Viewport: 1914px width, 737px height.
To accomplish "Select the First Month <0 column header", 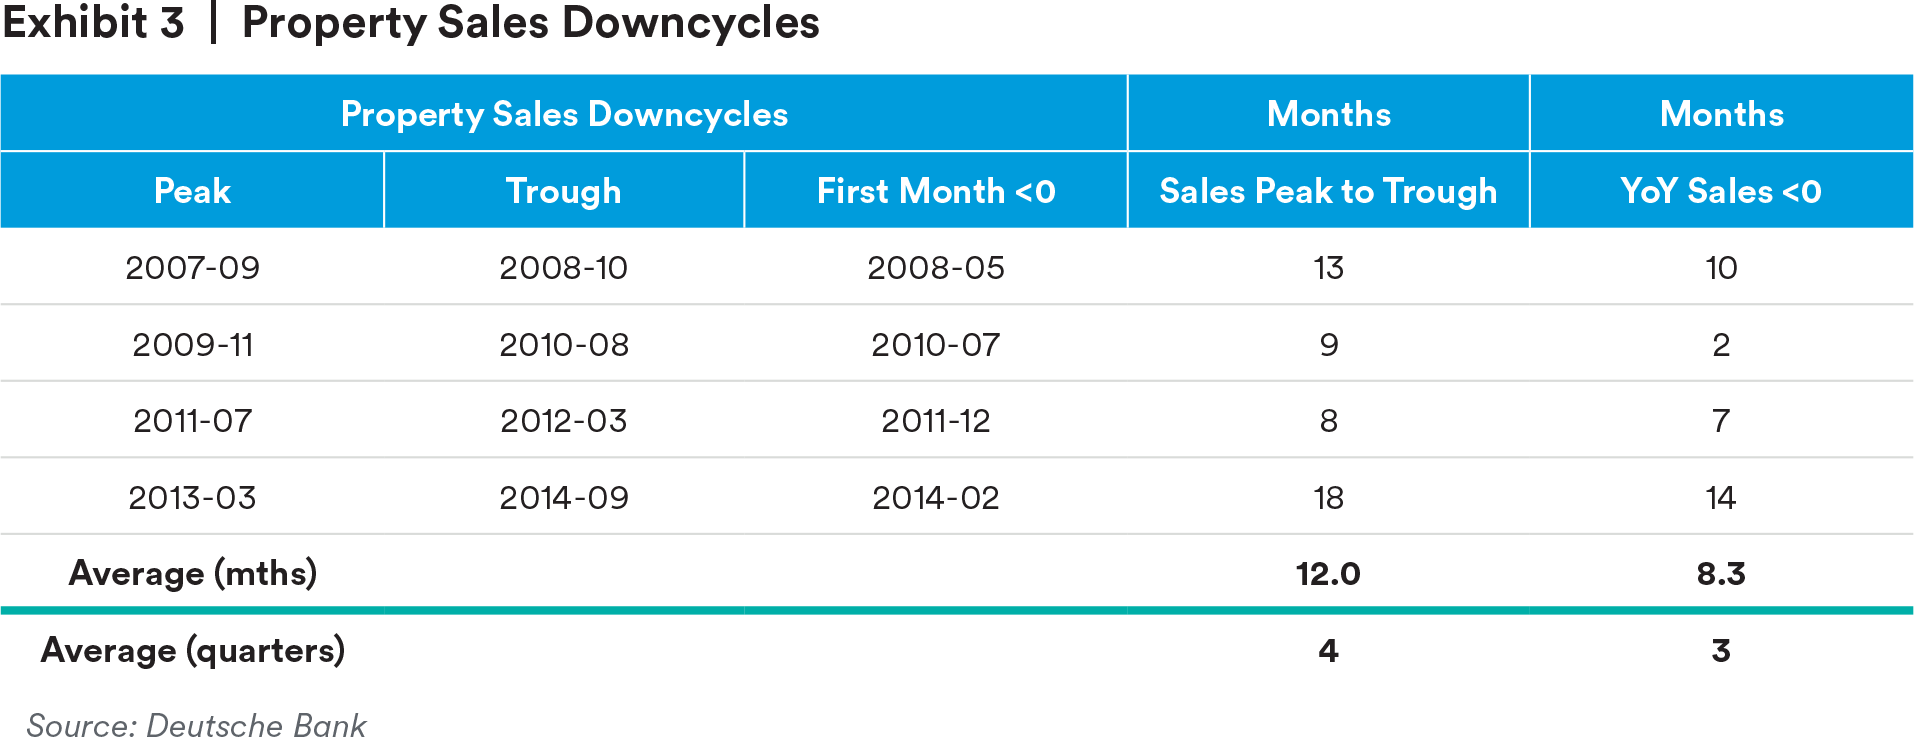I will point(936,191).
